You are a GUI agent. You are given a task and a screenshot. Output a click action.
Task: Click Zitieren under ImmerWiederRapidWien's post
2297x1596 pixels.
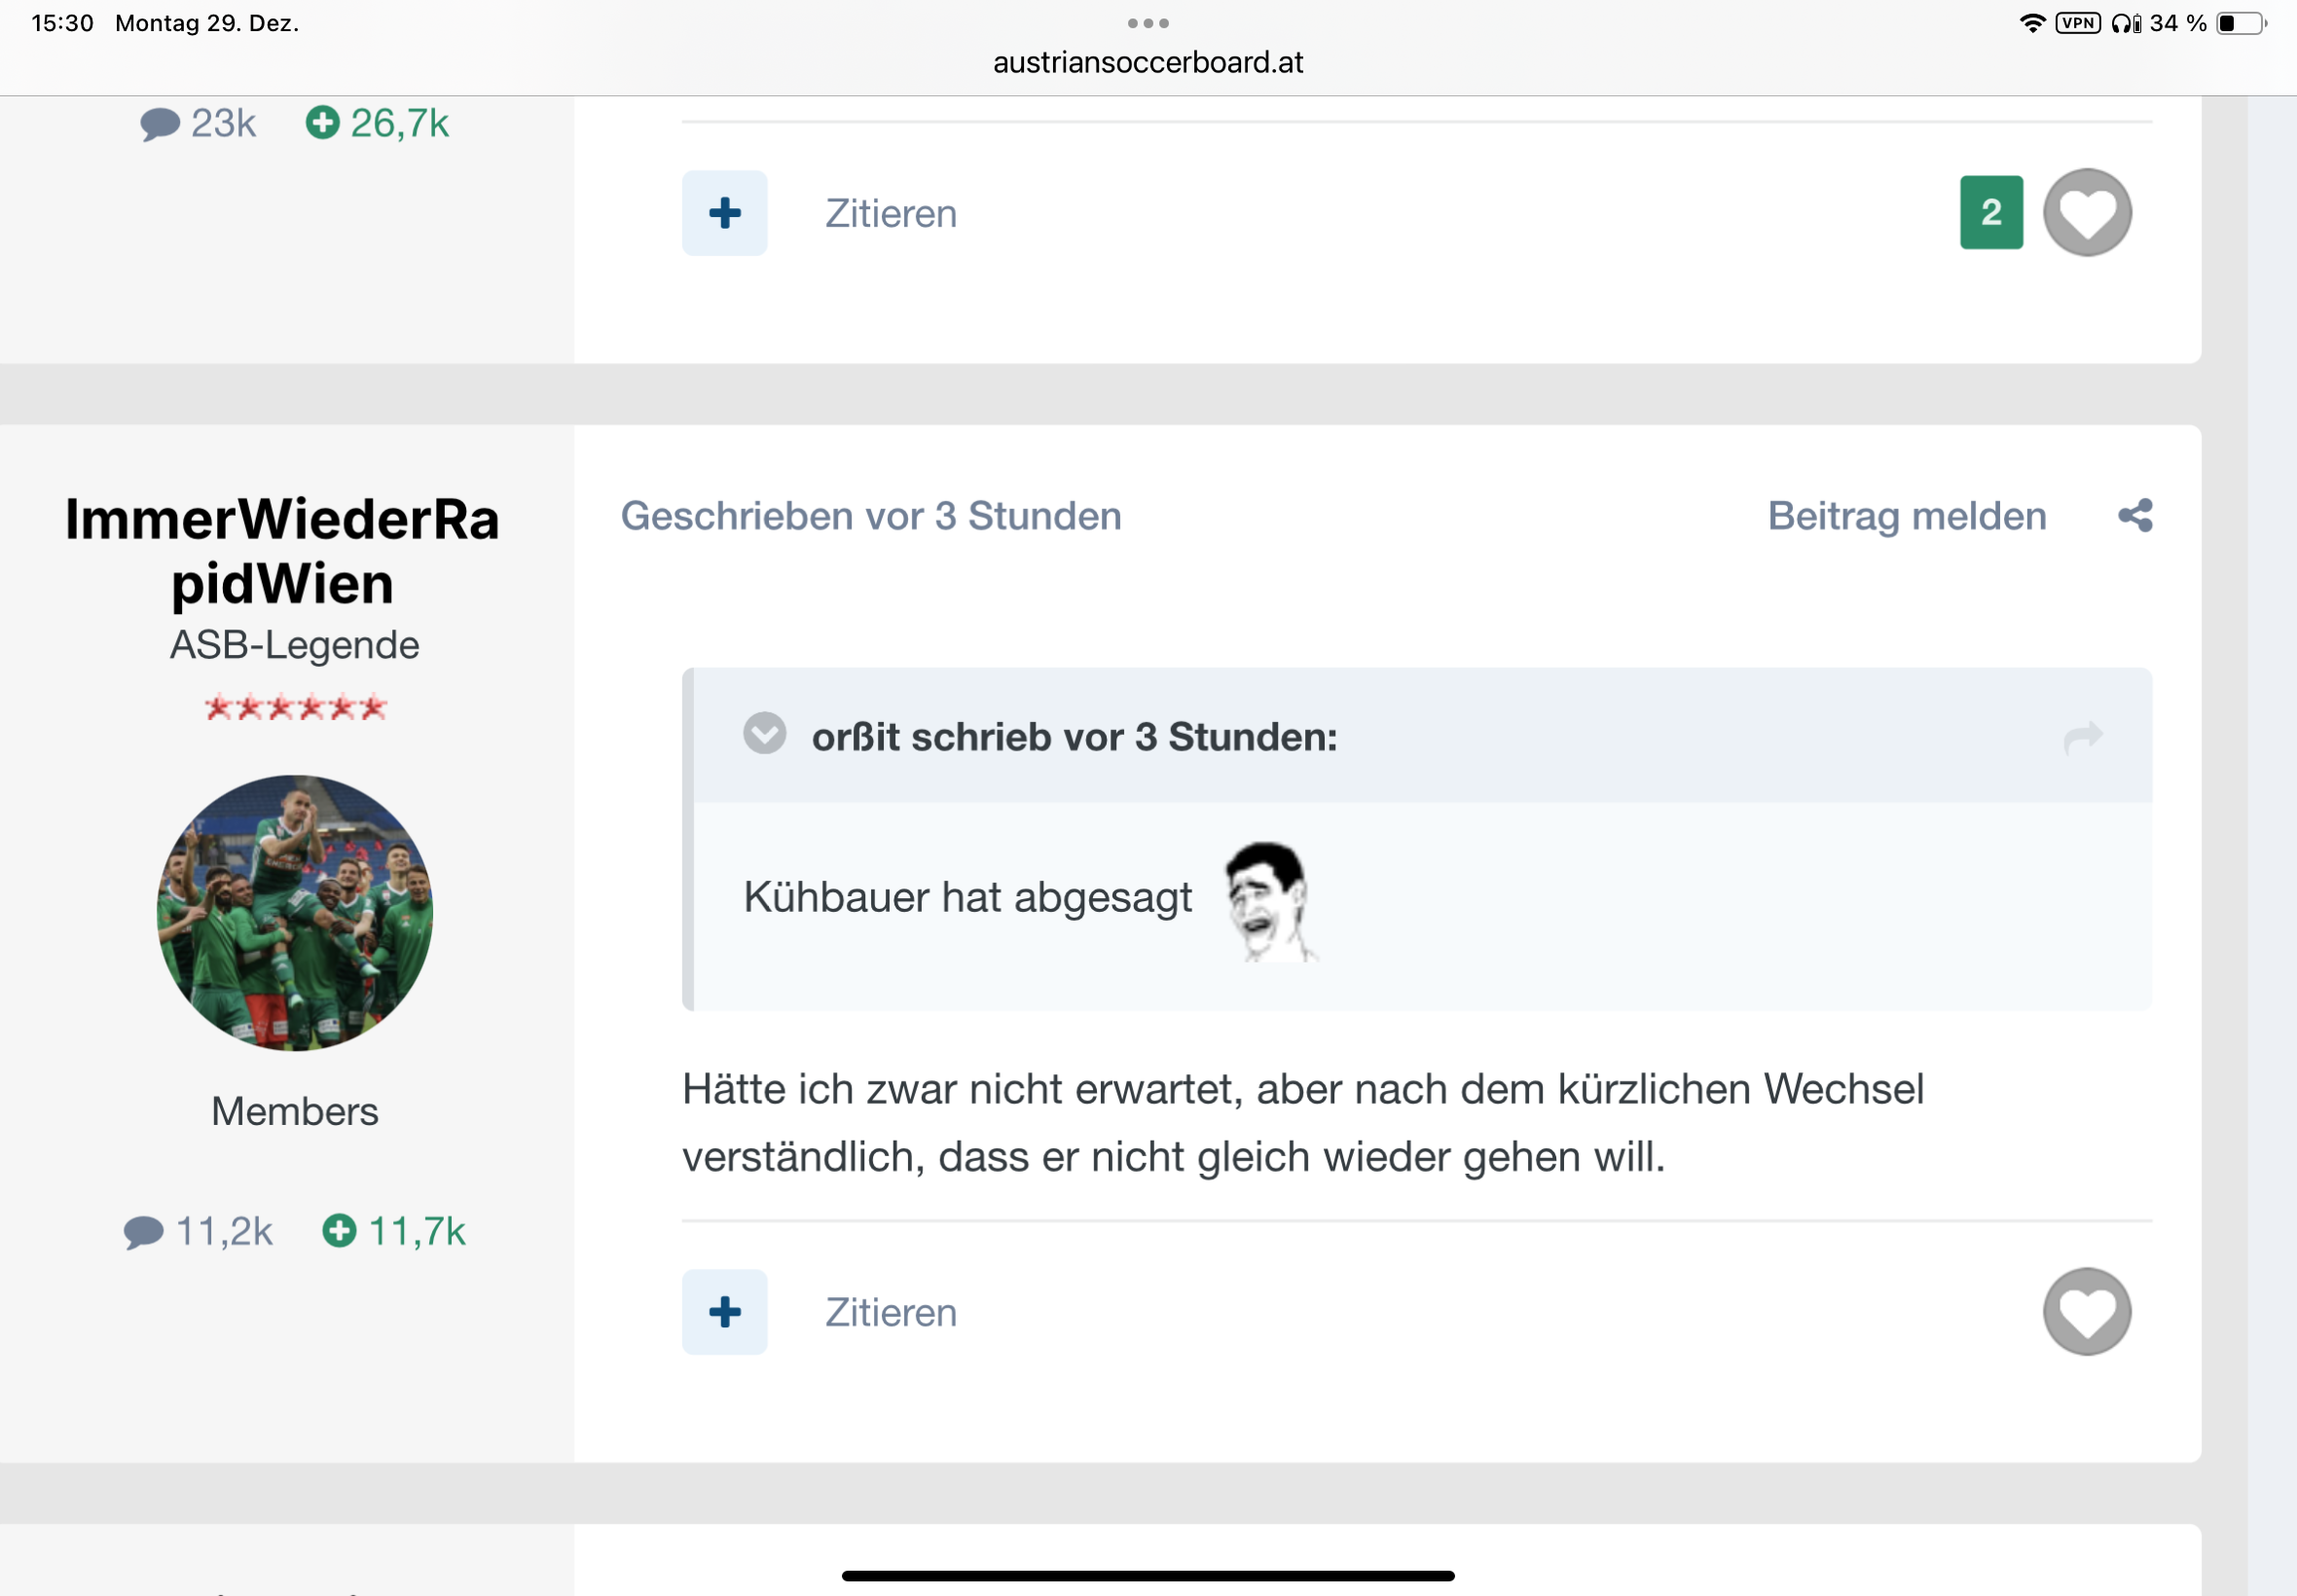pyautogui.click(x=890, y=1312)
